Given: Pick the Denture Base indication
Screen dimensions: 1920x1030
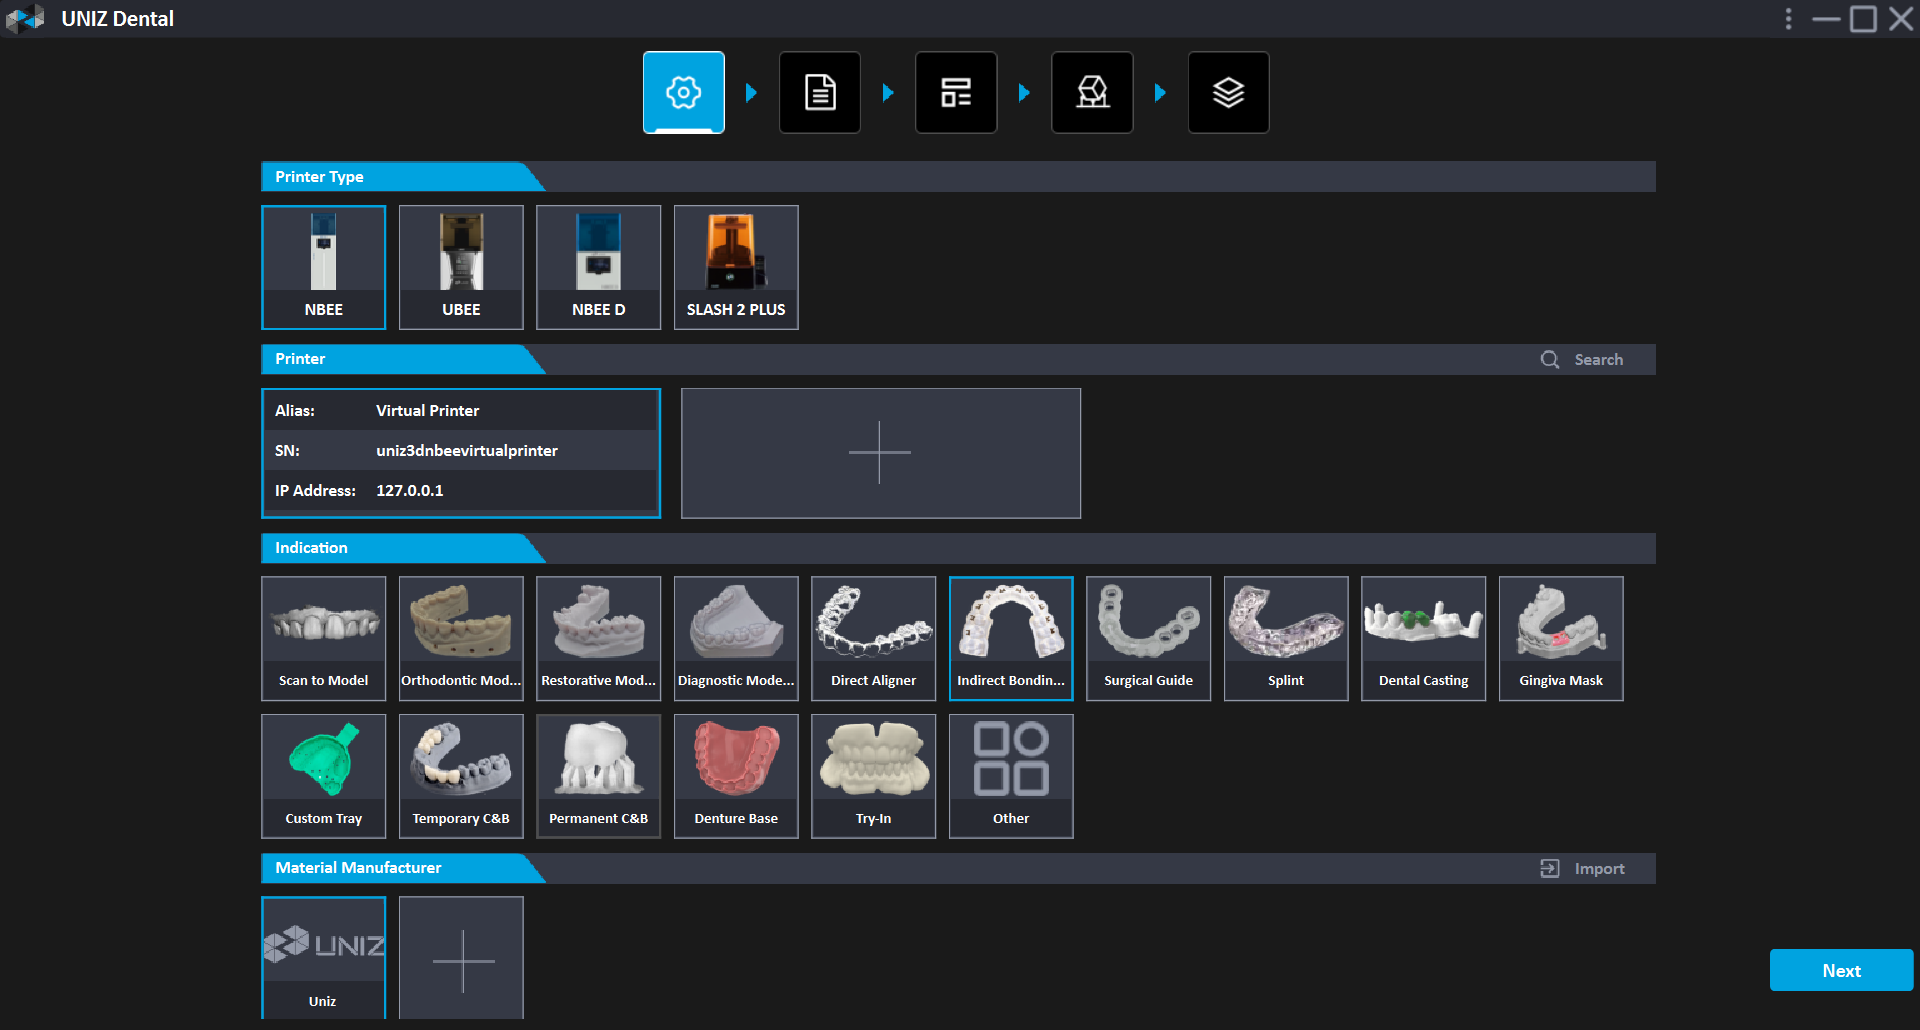Looking at the screenshot, I should pyautogui.click(x=736, y=776).
